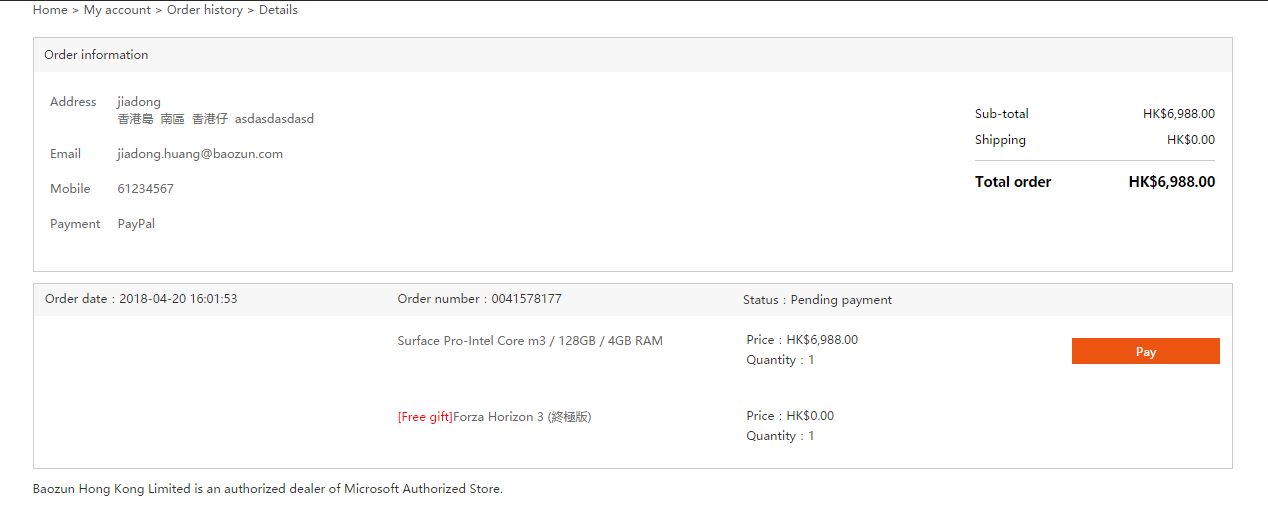
Task: Open My account breadcrumb link
Action: click(x=117, y=10)
